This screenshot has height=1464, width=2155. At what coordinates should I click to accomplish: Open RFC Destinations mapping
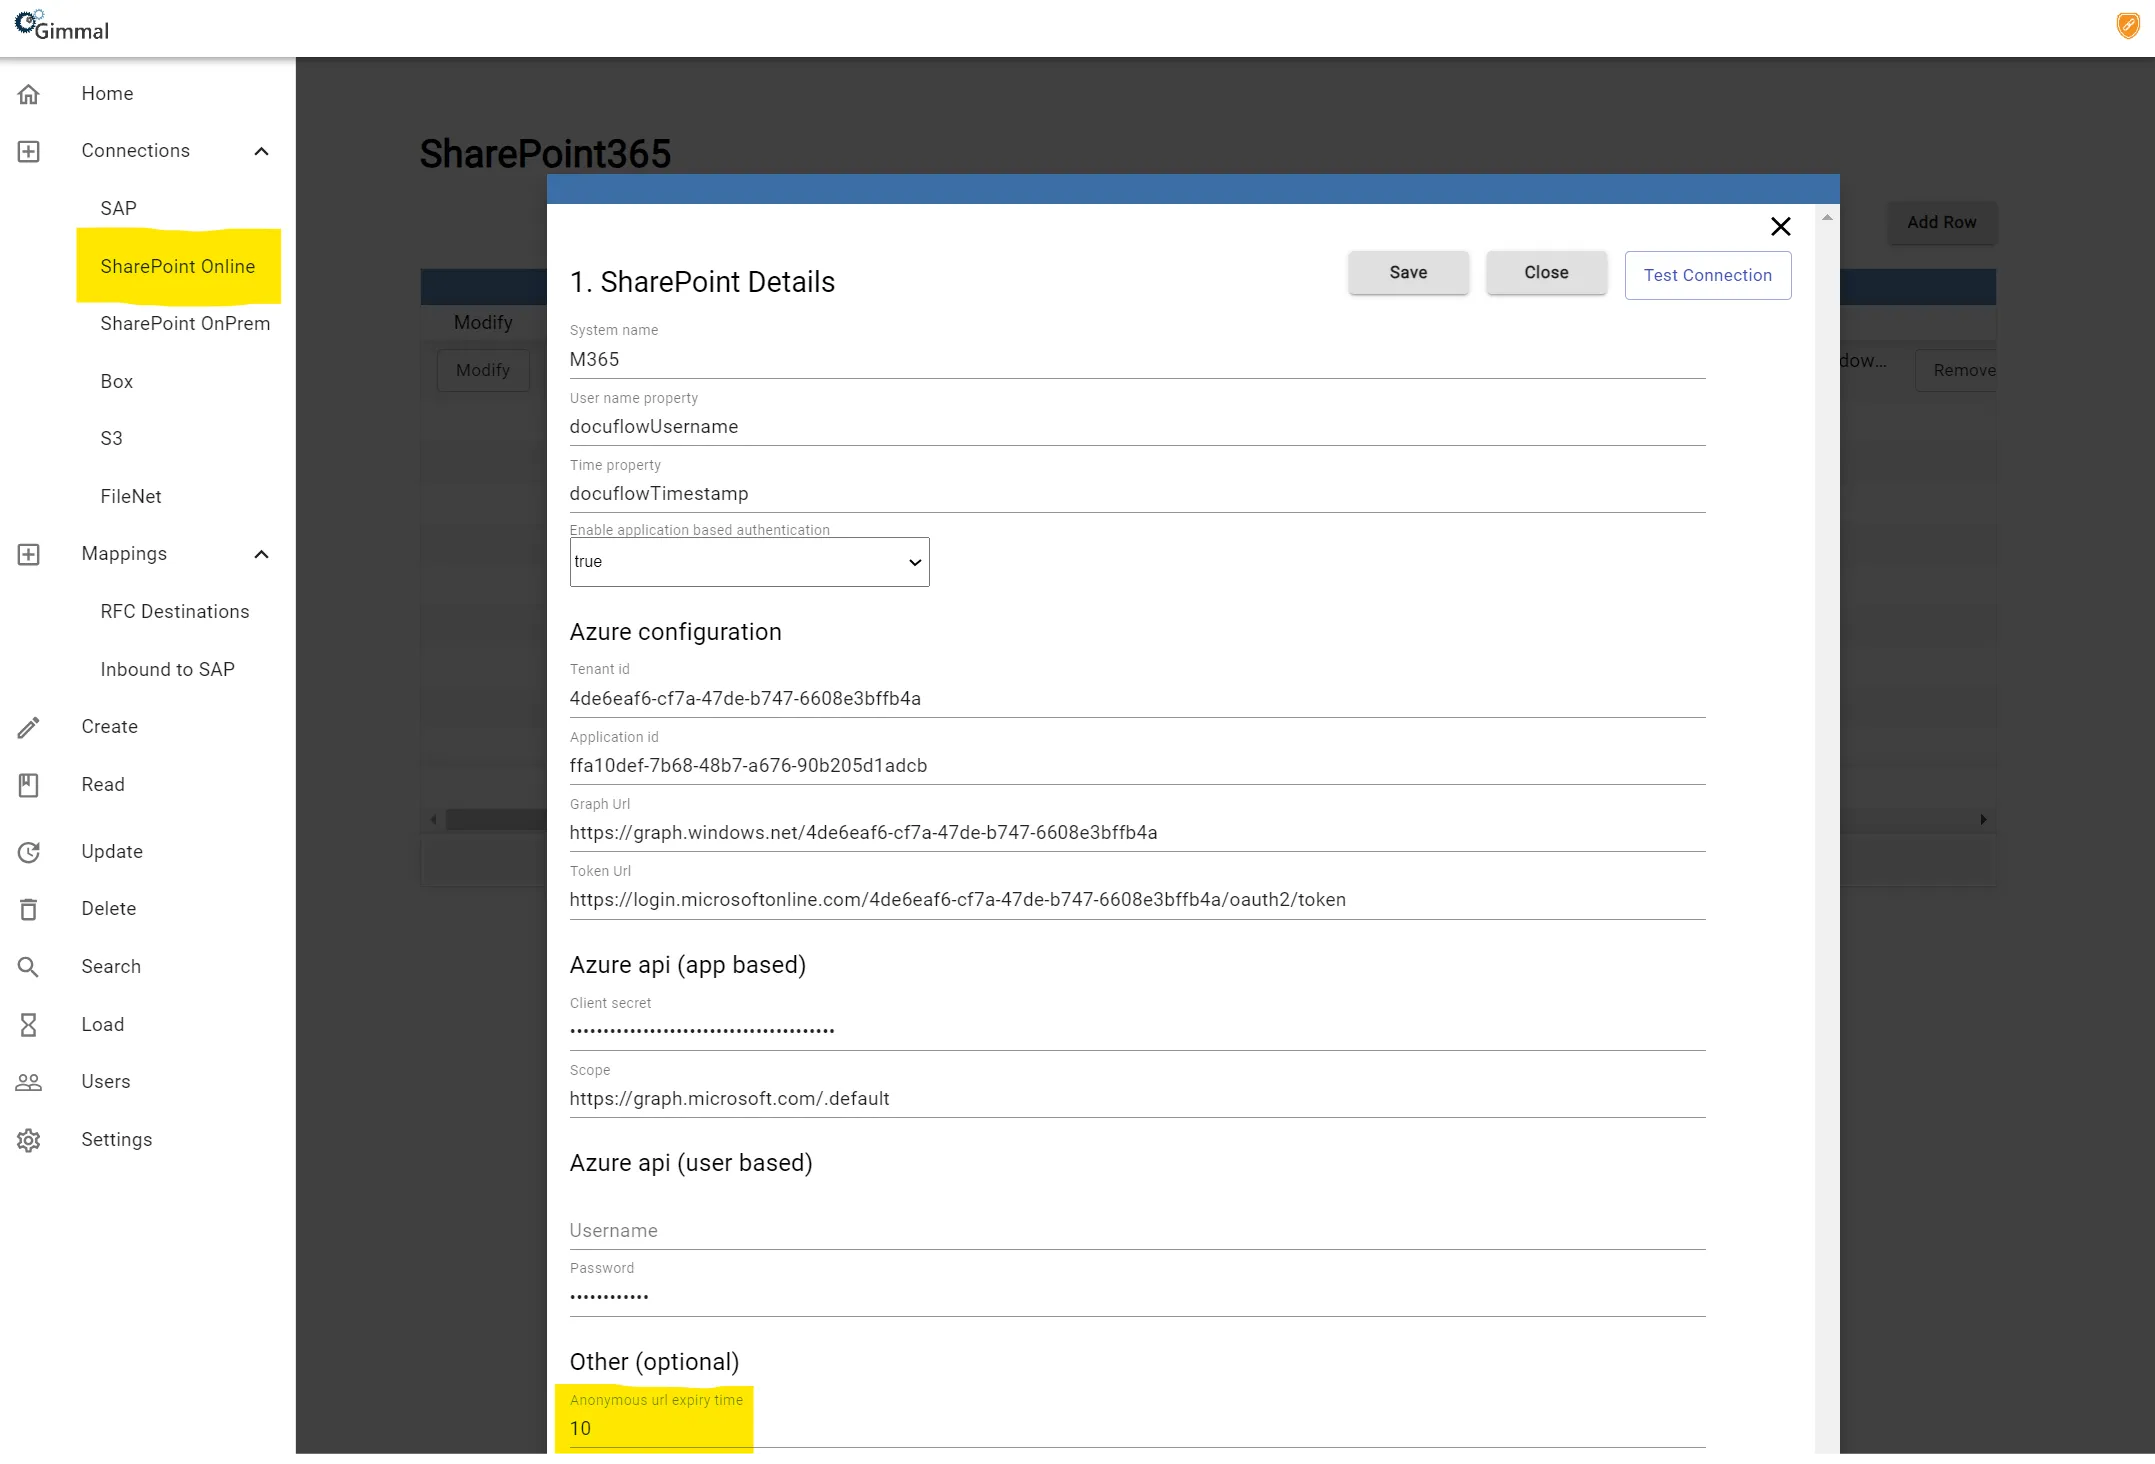point(175,612)
